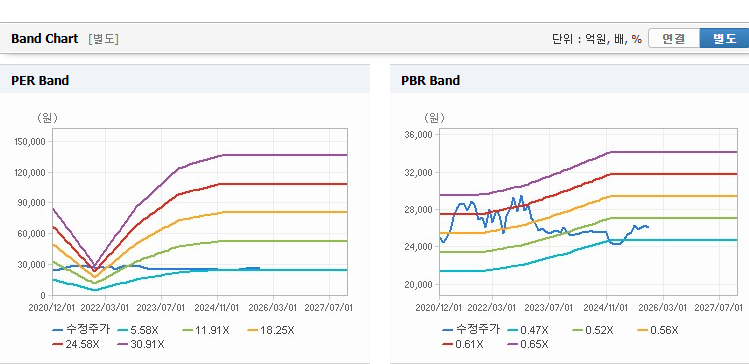Screen dimensions: 749x364
Task: Toggle 0.65X legend series
Action: (x=528, y=344)
